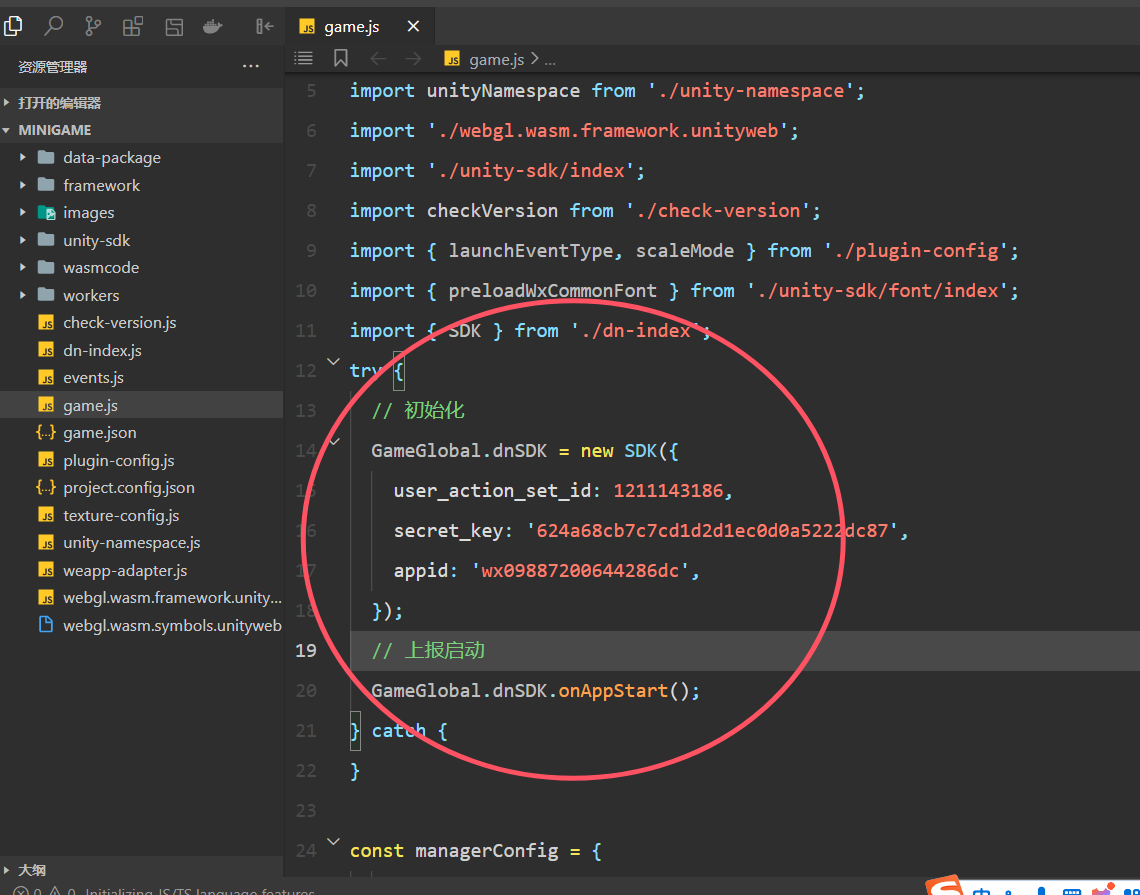This screenshot has width=1140, height=895.
Task: Open the Extensions view icon
Action: pos(133,27)
